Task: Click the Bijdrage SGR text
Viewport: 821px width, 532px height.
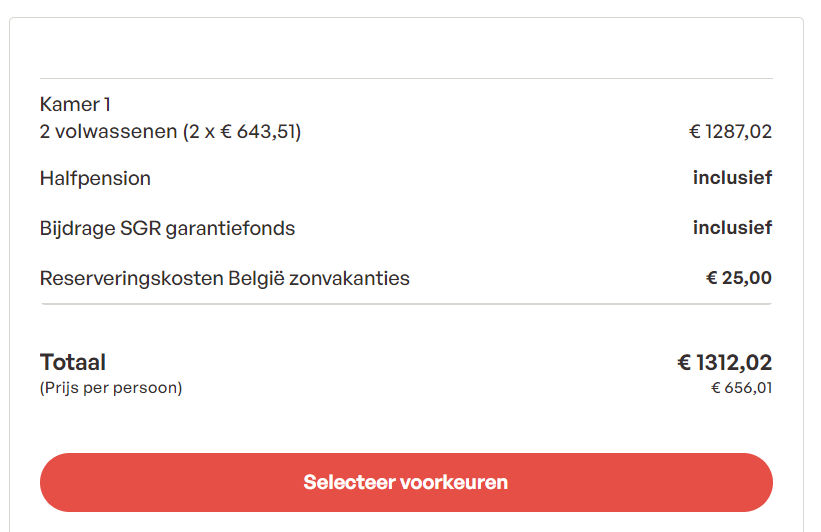Action: pyautogui.click(x=101, y=228)
